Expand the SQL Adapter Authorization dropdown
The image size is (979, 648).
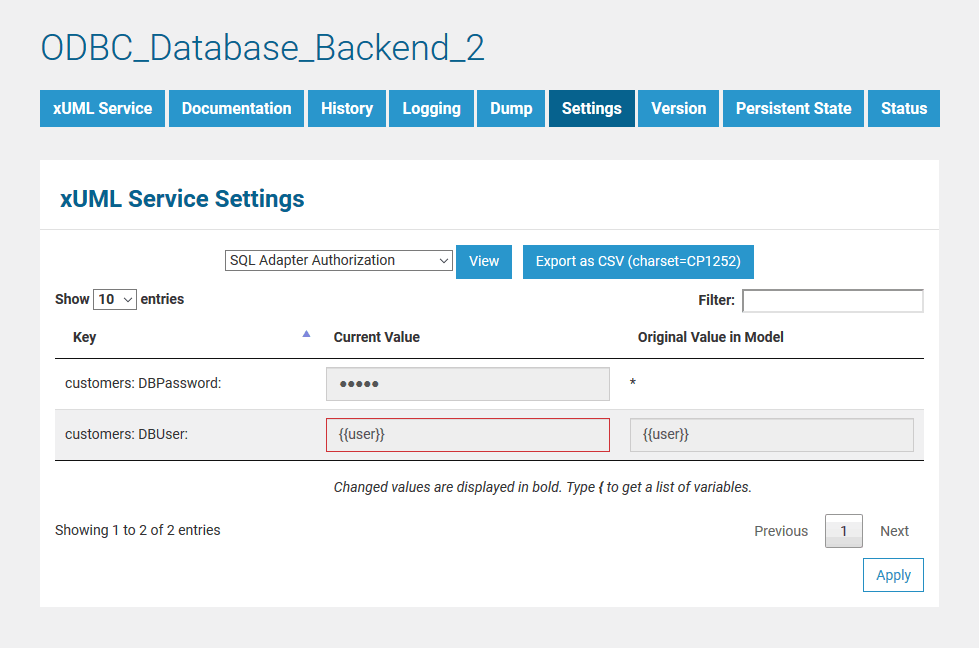click(x=339, y=260)
